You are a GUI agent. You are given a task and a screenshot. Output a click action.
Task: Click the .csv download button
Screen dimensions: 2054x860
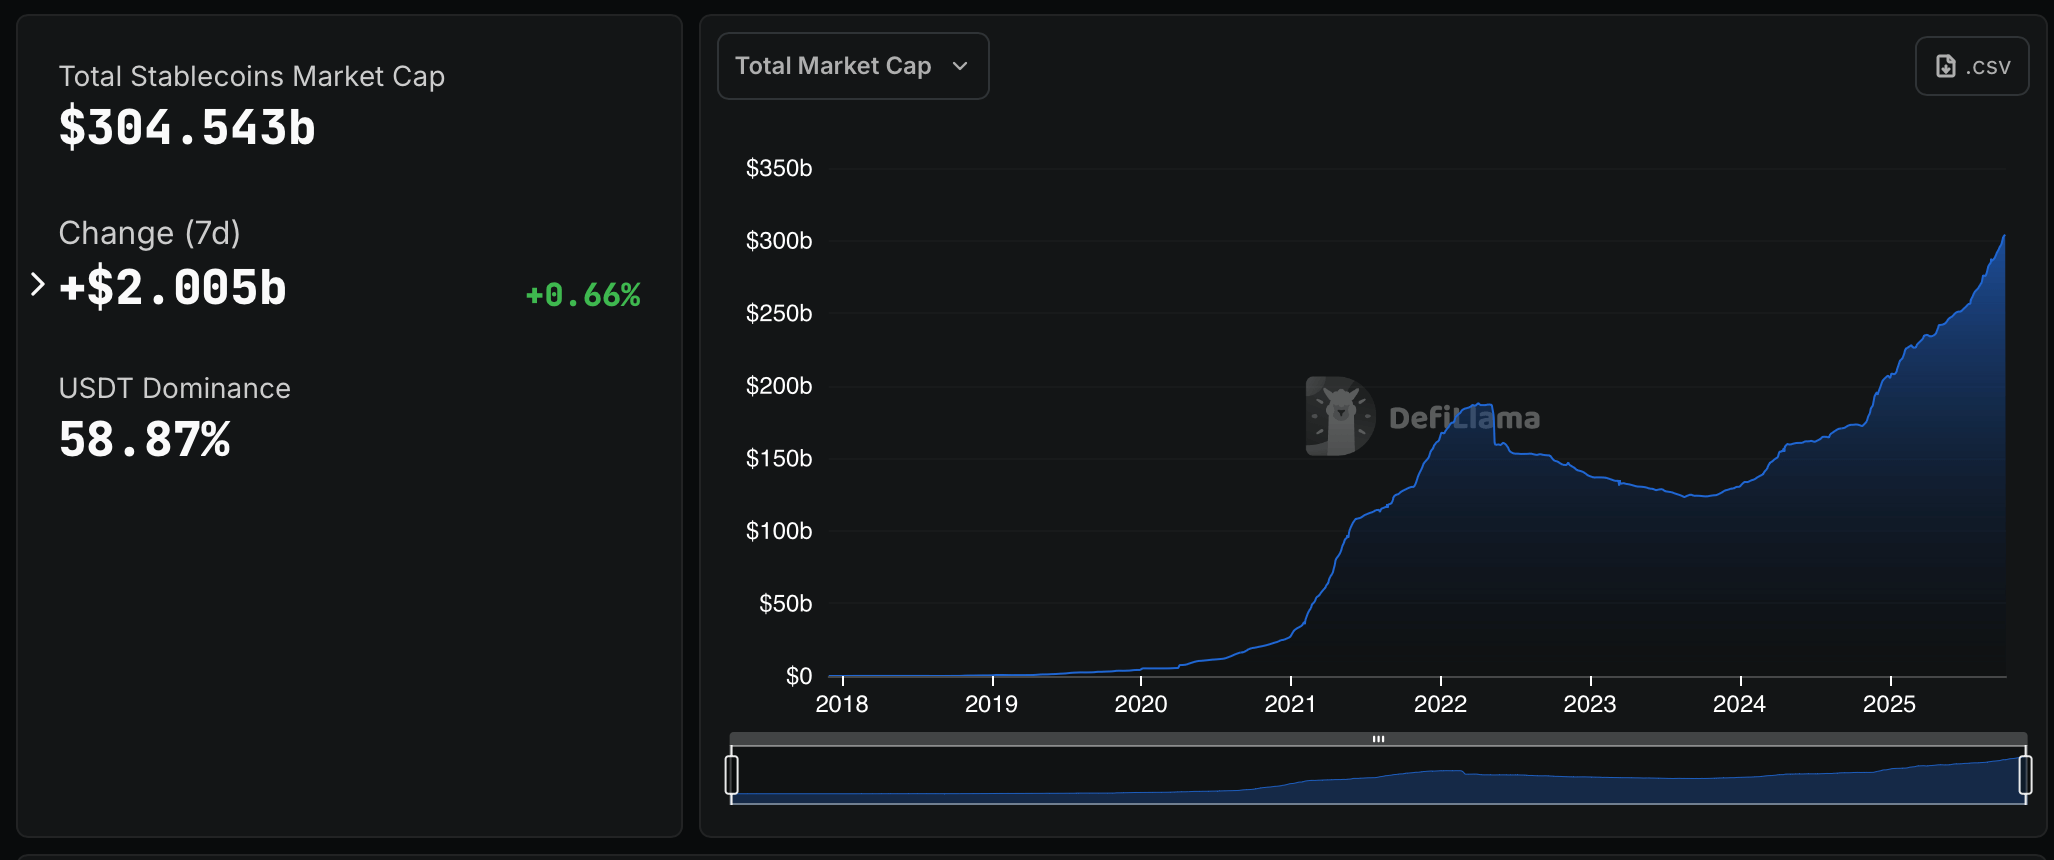tap(1971, 66)
